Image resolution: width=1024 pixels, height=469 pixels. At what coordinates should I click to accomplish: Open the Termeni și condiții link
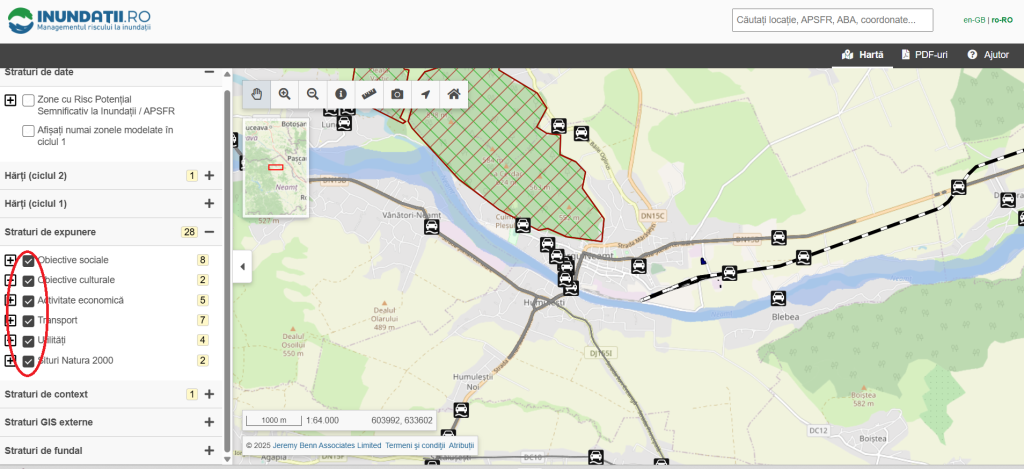[413, 445]
